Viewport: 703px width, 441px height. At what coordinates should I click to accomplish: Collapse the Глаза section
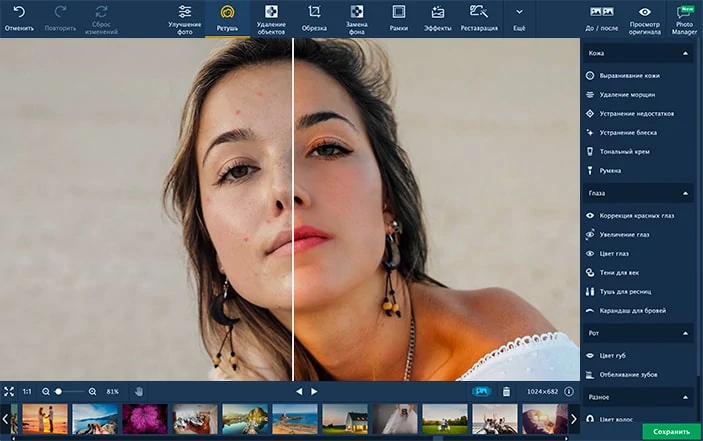click(x=686, y=193)
